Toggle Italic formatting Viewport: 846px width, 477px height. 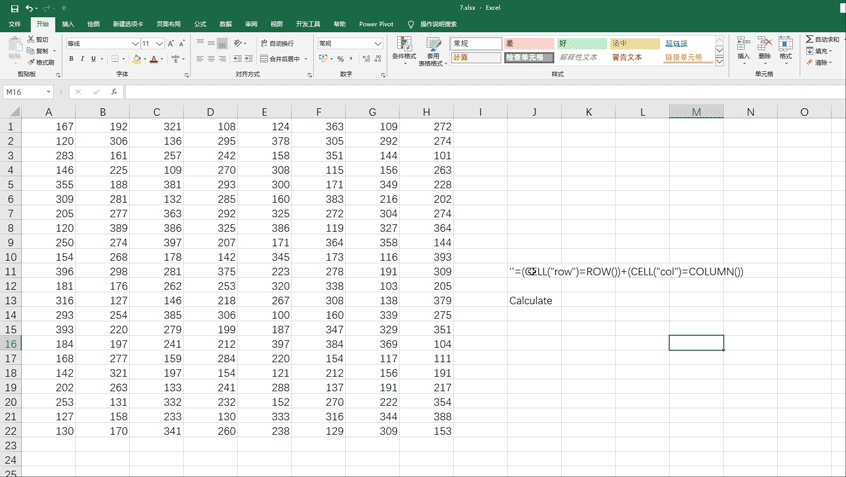pos(82,59)
